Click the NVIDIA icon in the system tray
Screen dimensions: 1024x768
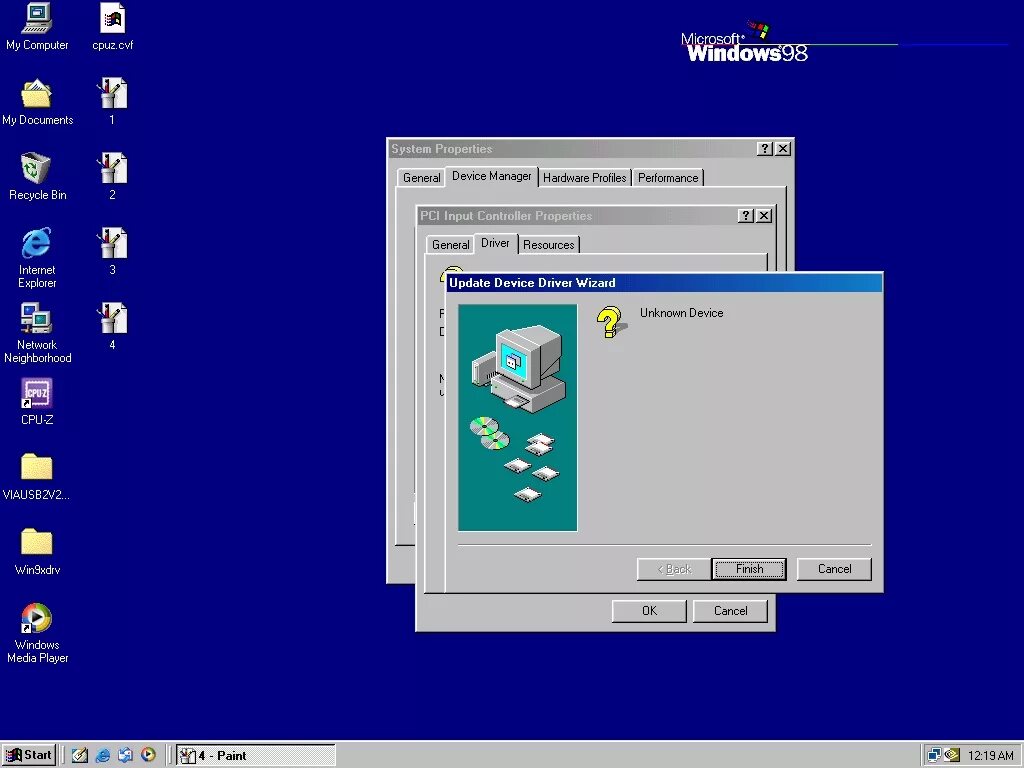[x=951, y=756]
